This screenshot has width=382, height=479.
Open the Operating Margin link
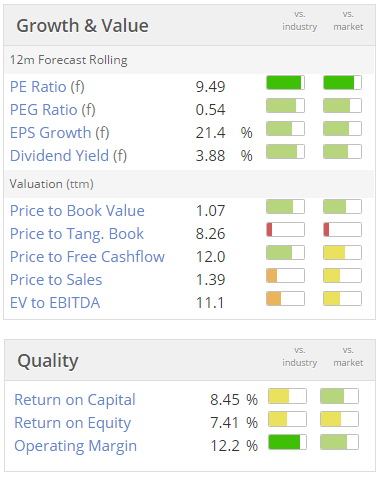pos(76,446)
